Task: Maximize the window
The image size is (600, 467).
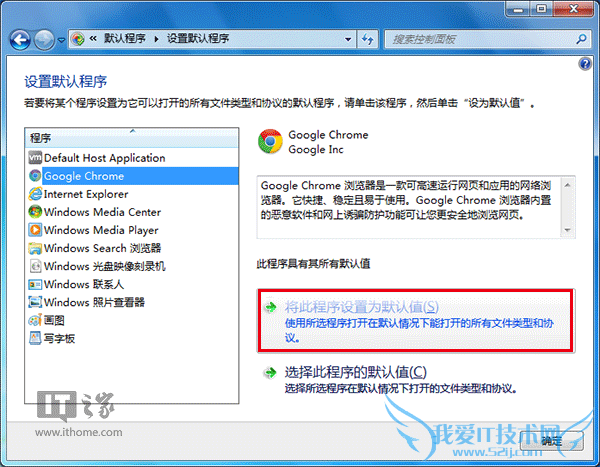Action: 541,8
